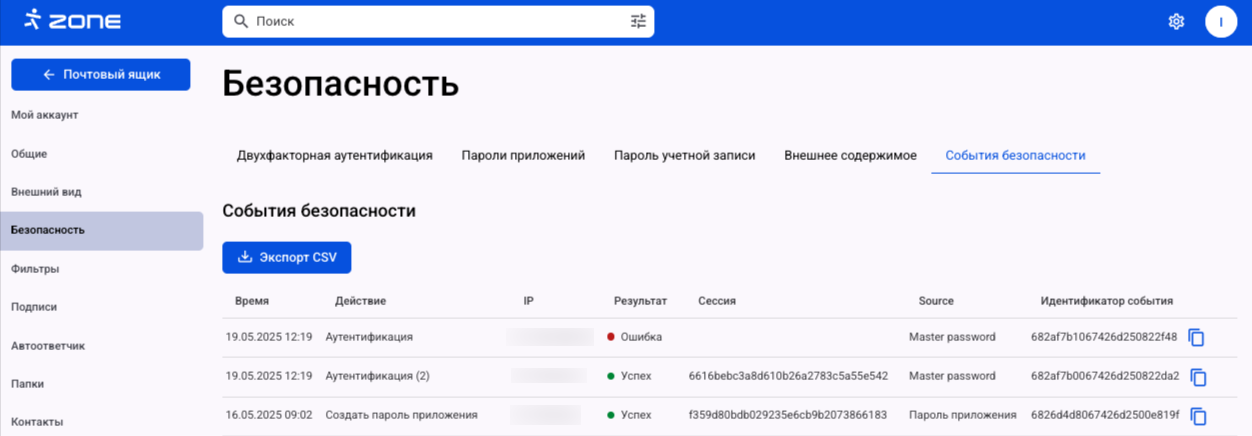1252x436 pixels.
Task: Click the magnifier search icon
Action: (x=240, y=21)
